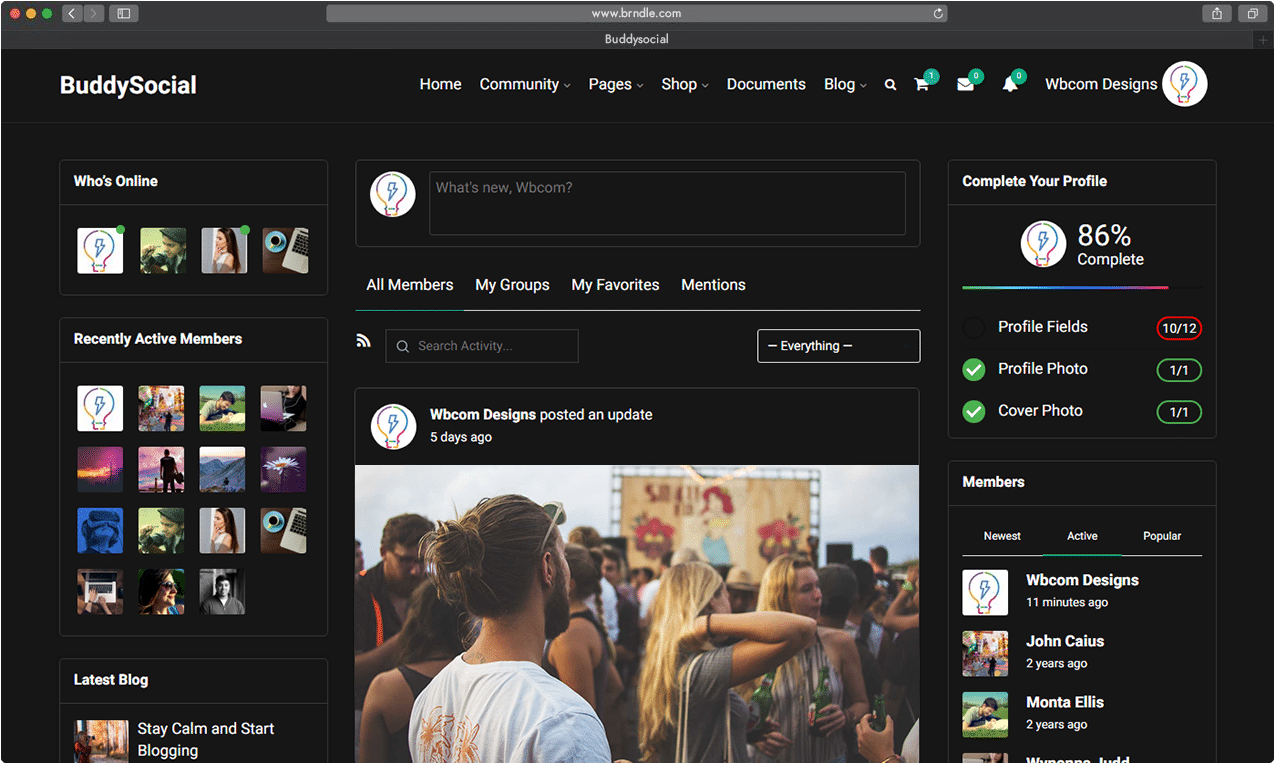The image size is (1275, 764).
Task: Click the '11 minutes ago' text
Action: coord(1067,603)
